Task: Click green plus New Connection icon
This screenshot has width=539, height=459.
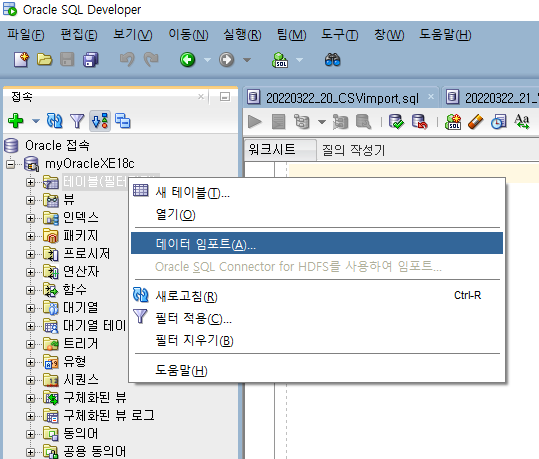Action: click(15, 121)
